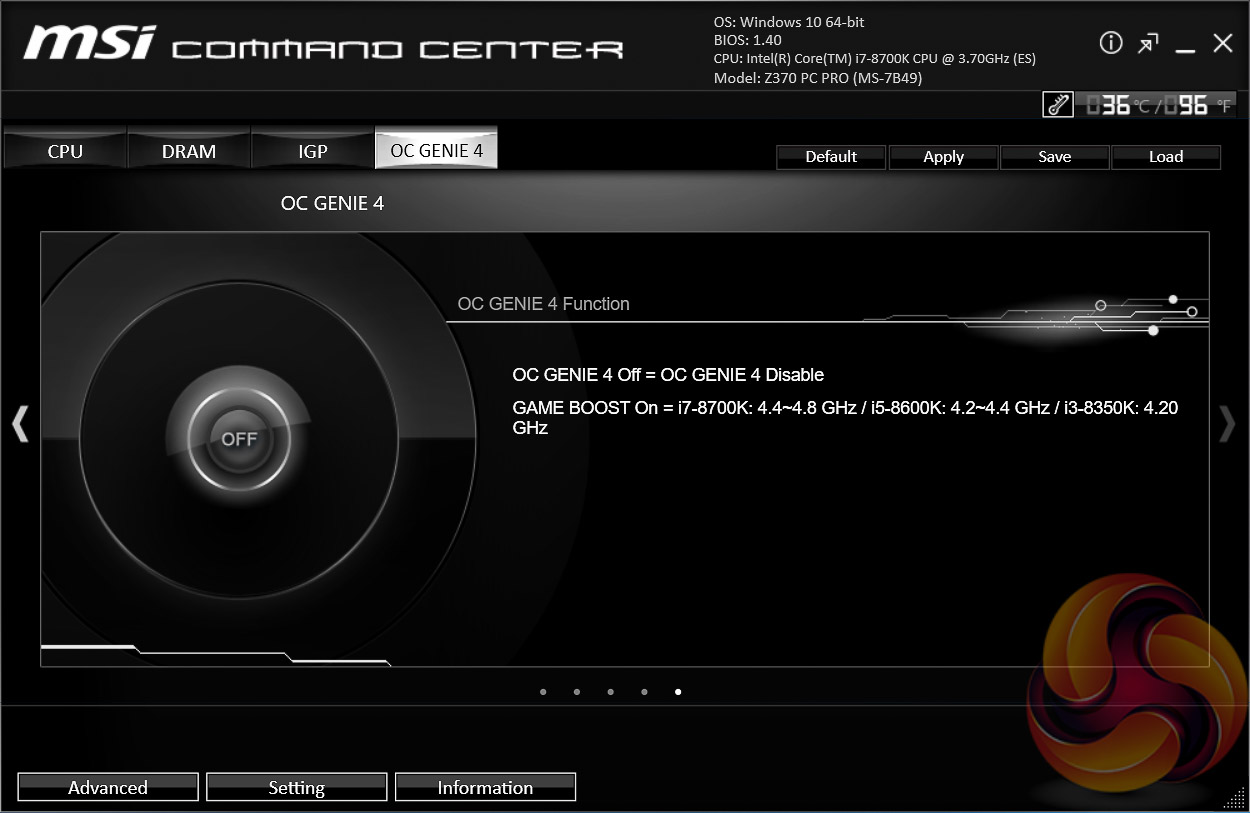Click the 'Model: Z370 PC PRO' line
This screenshot has height=813, width=1250.
point(818,78)
